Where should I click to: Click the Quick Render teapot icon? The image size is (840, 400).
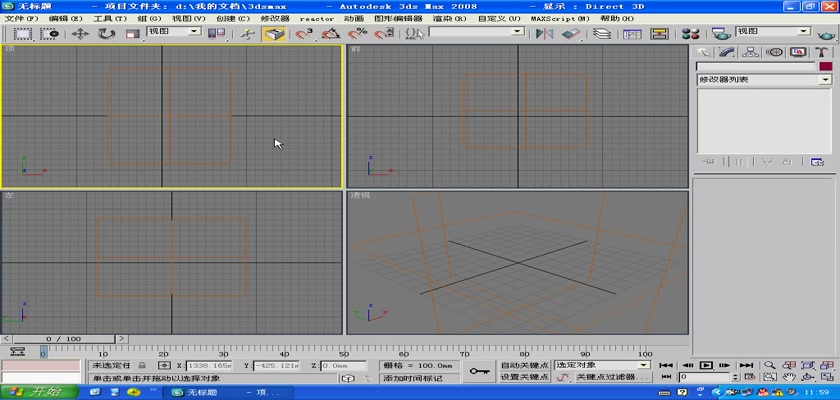pos(826,35)
